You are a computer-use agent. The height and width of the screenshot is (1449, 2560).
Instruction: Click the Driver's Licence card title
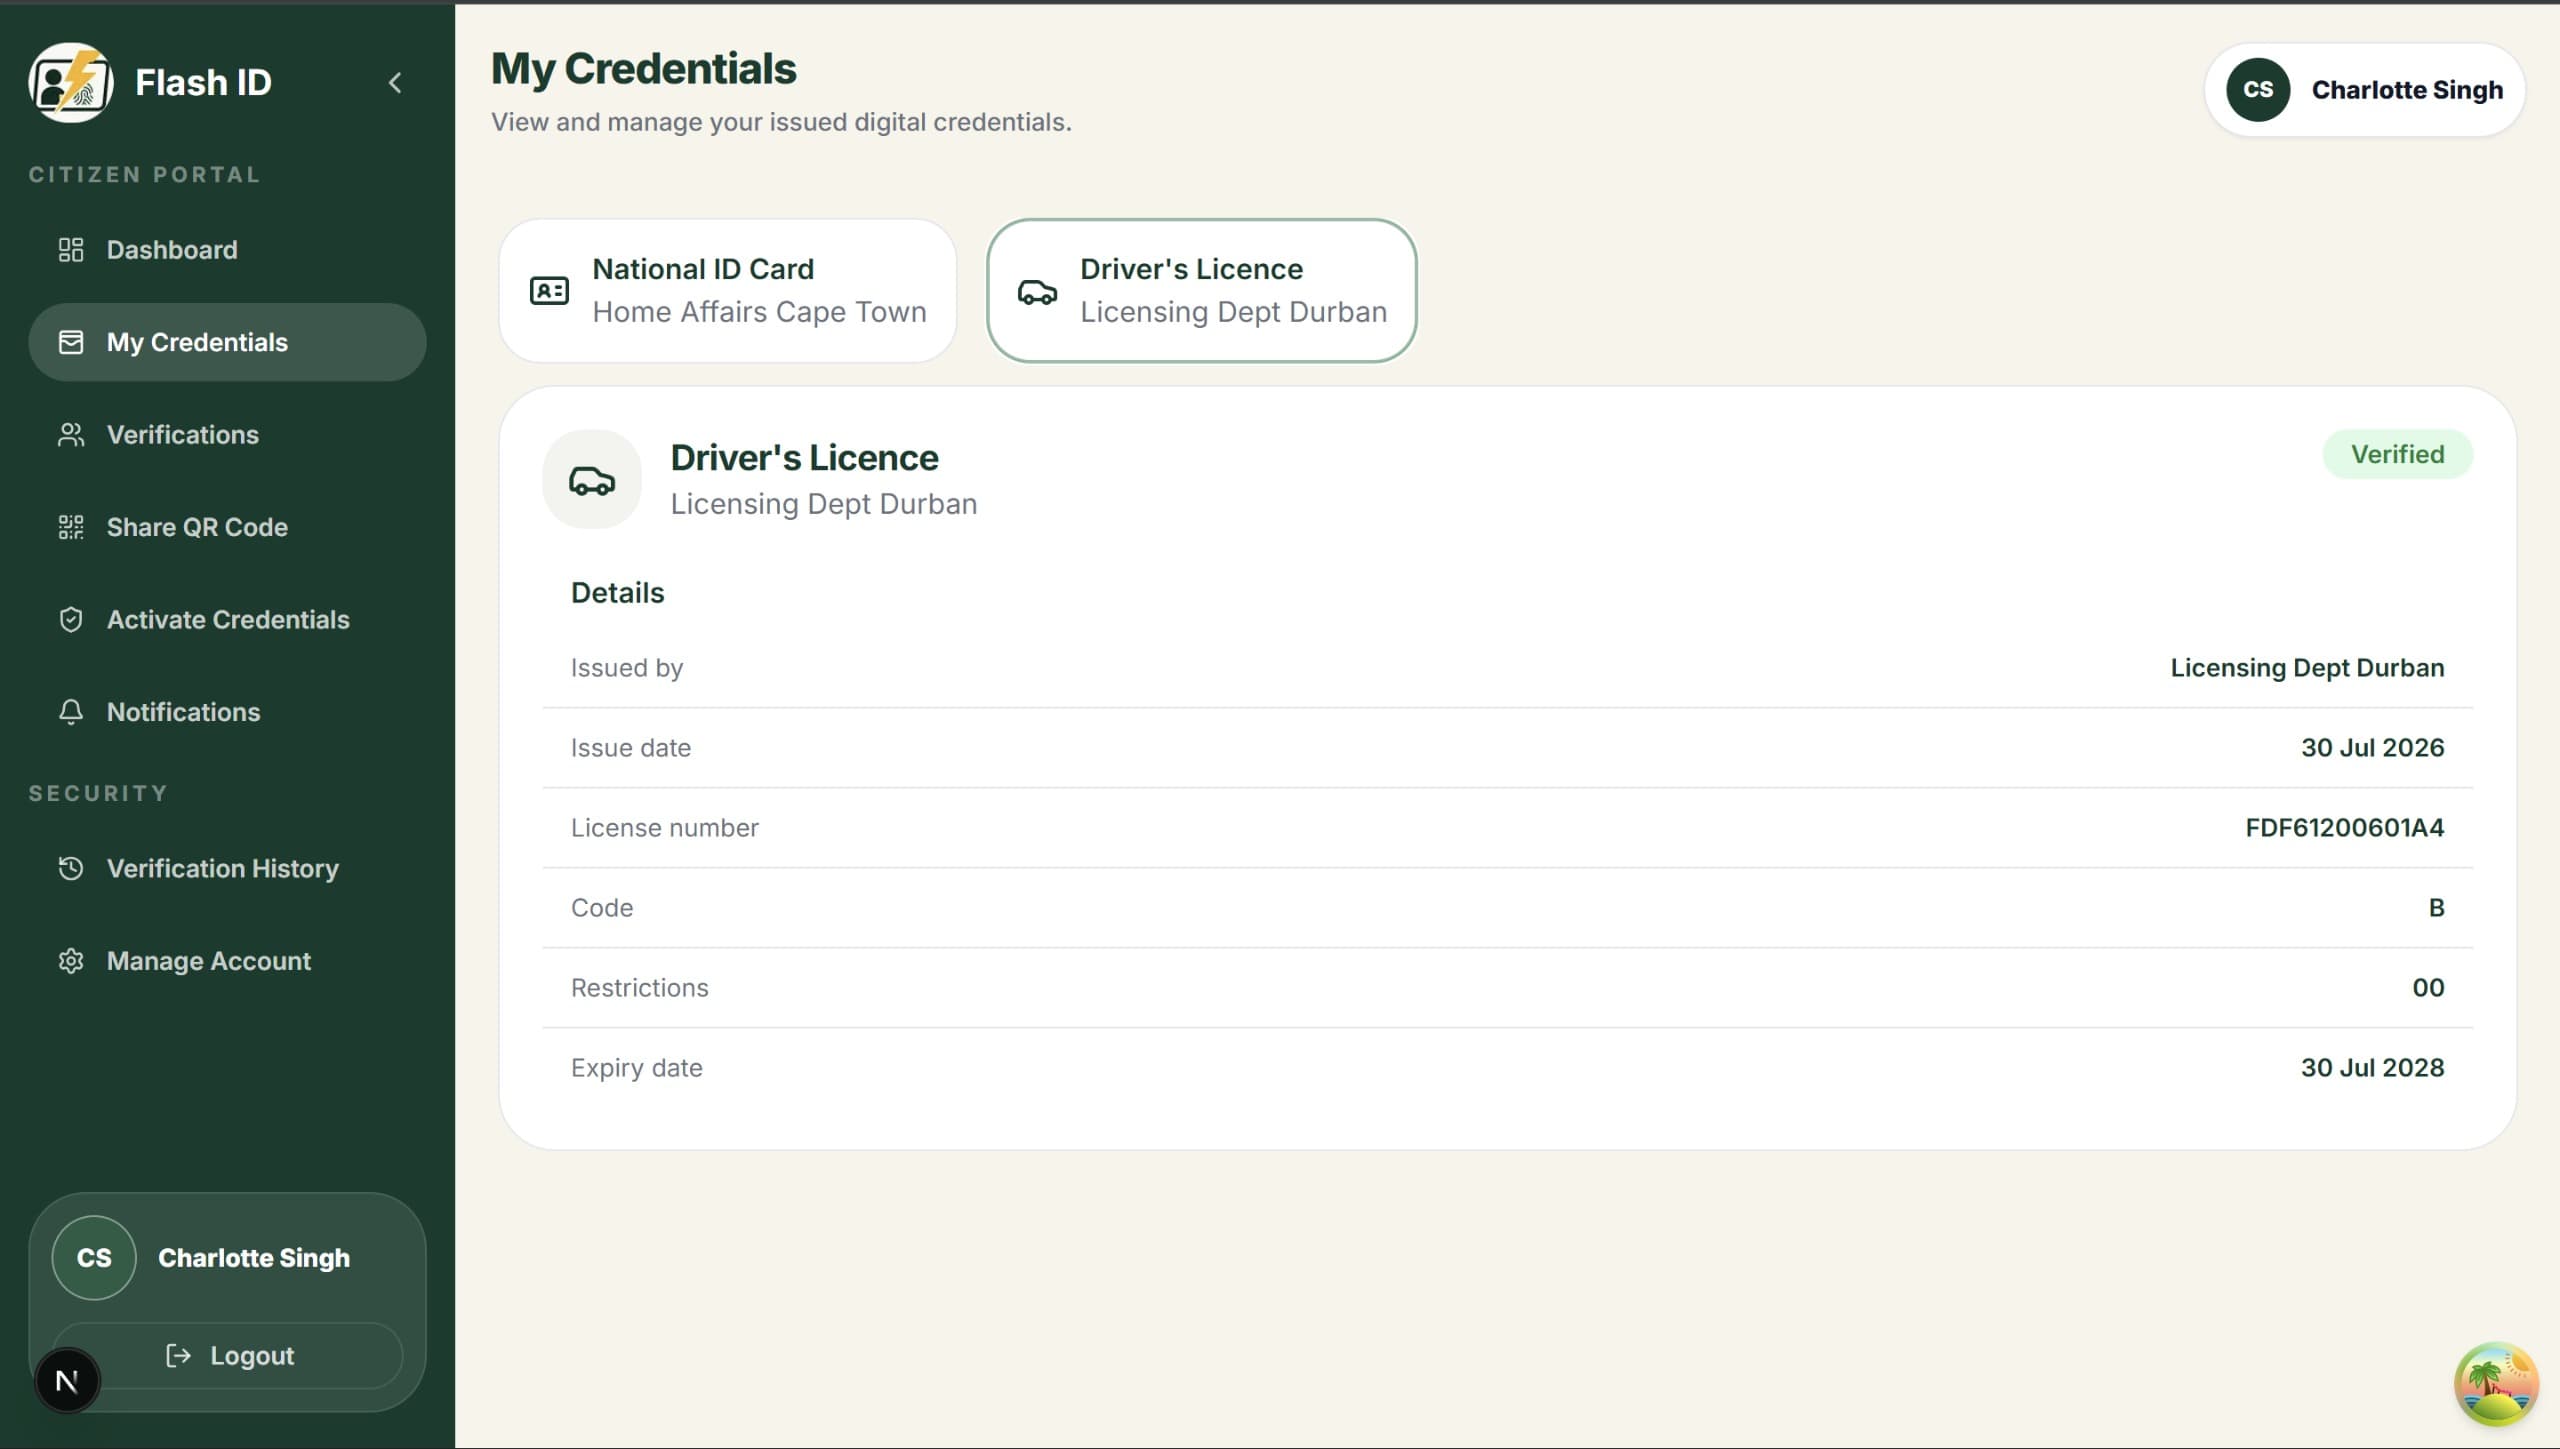coord(804,458)
